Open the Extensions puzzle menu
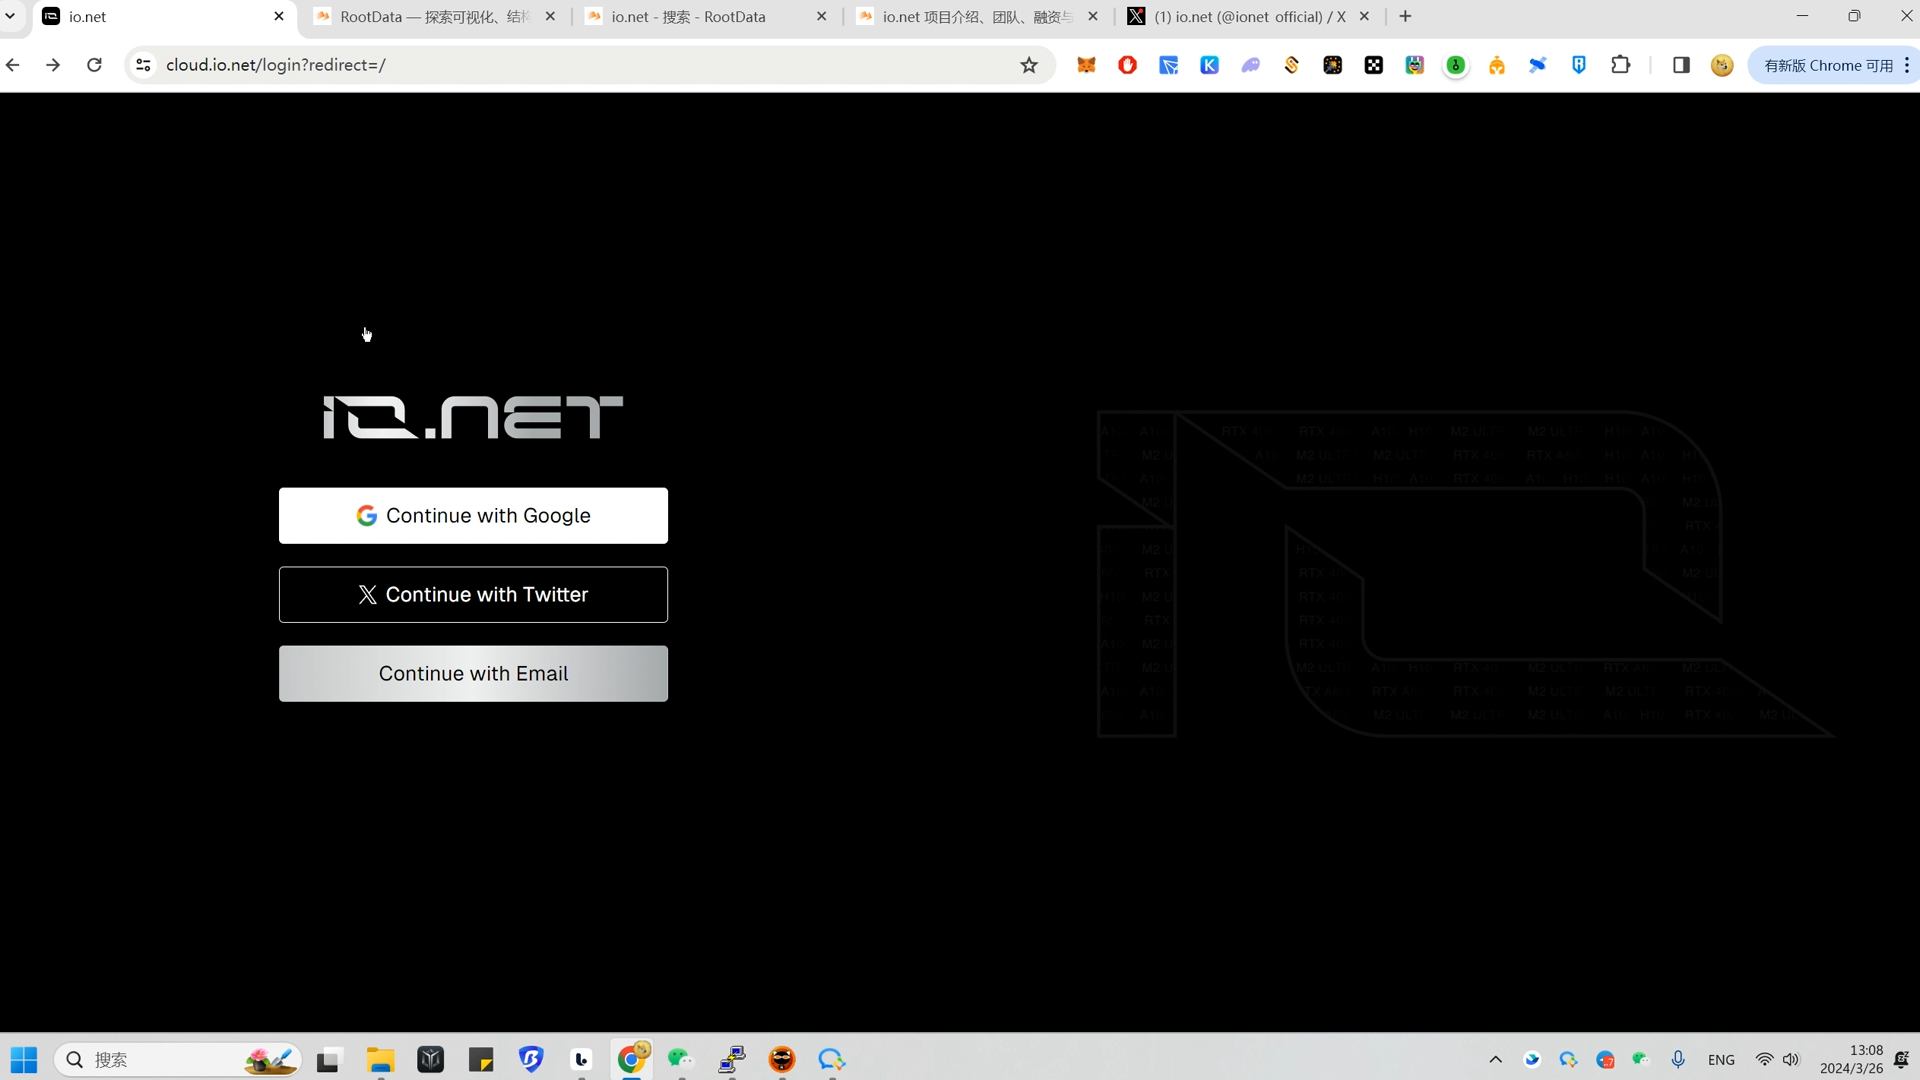 (1621, 65)
